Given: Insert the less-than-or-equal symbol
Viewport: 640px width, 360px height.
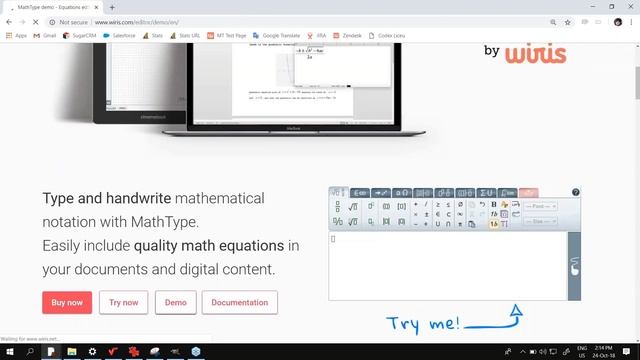Looking at the screenshot, I should pyautogui.click(x=448, y=204).
